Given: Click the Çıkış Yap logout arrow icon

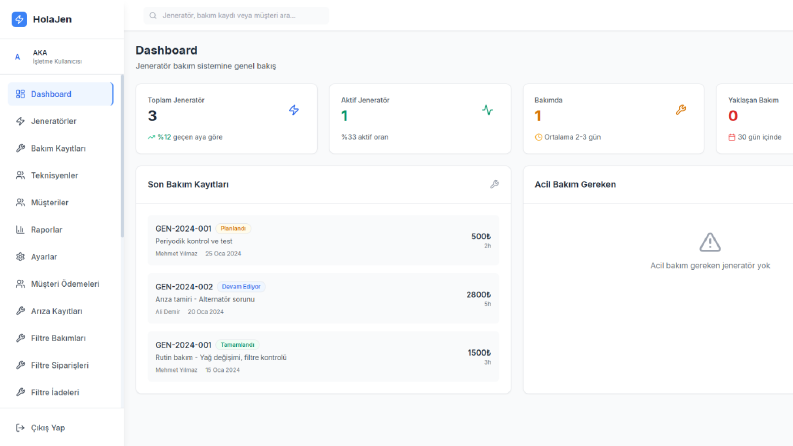Looking at the screenshot, I should pyautogui.click(x=20, y=428).
